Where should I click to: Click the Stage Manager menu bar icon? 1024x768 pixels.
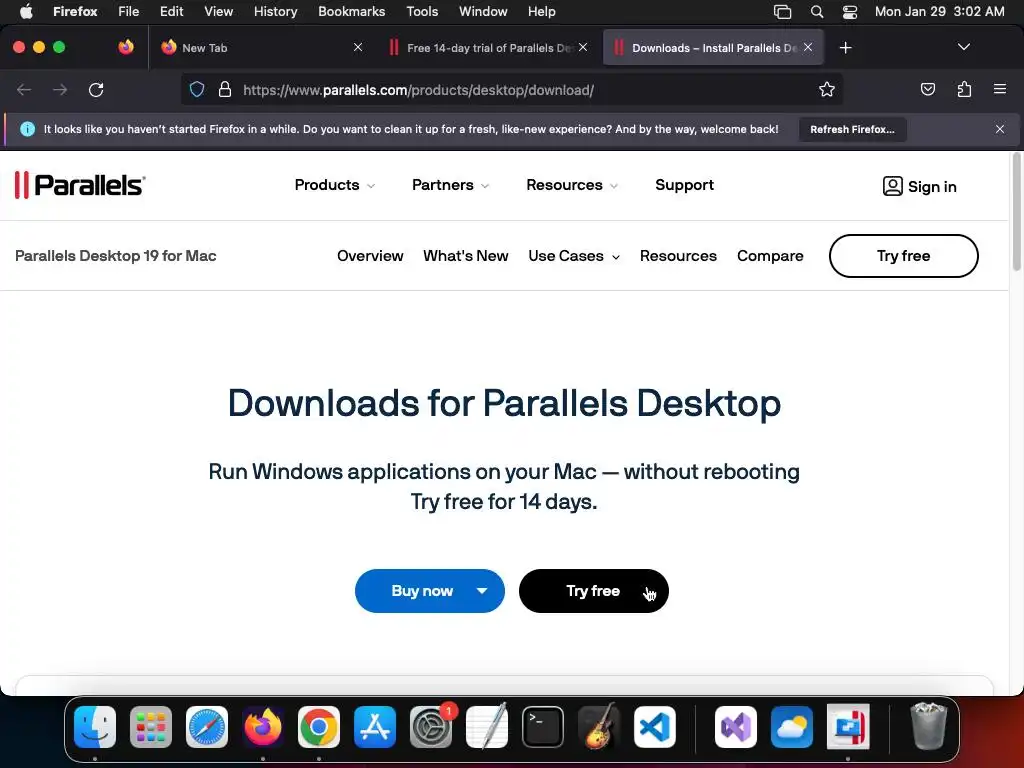point(782,12)
